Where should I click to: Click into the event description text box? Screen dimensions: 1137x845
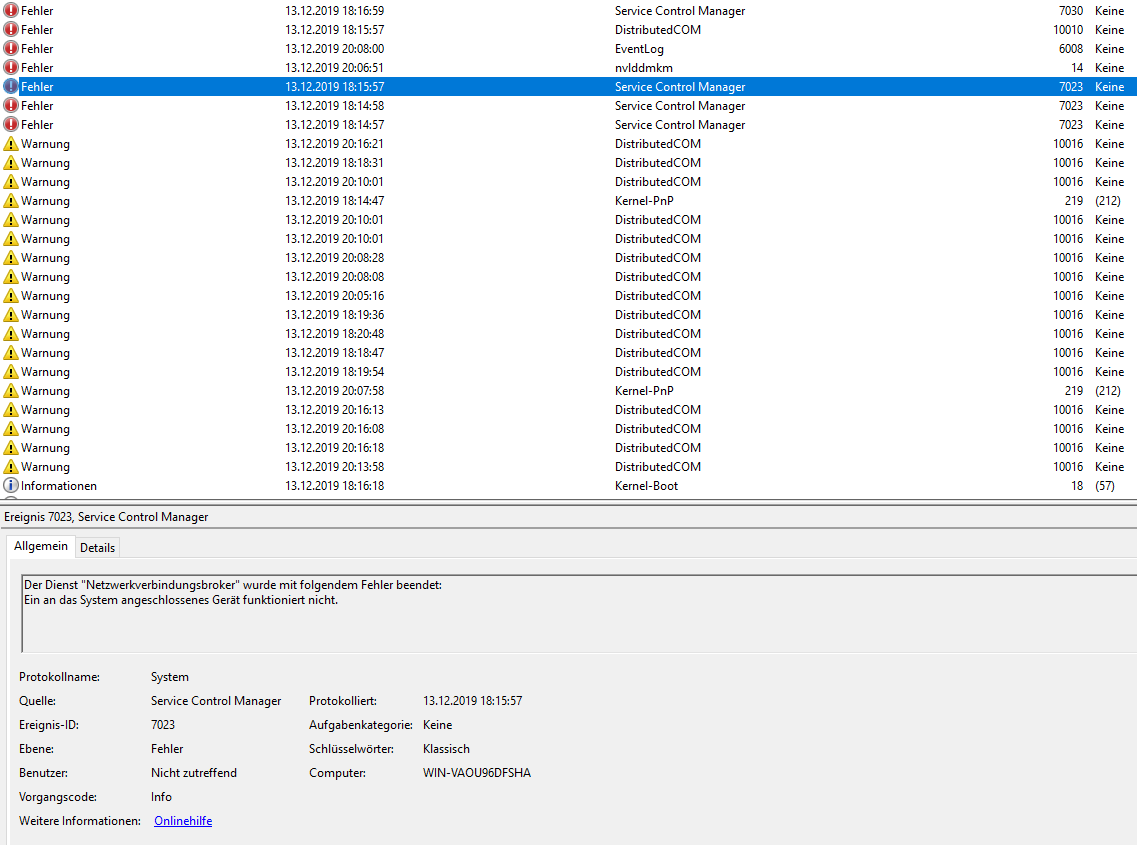[x=579, y=614]
